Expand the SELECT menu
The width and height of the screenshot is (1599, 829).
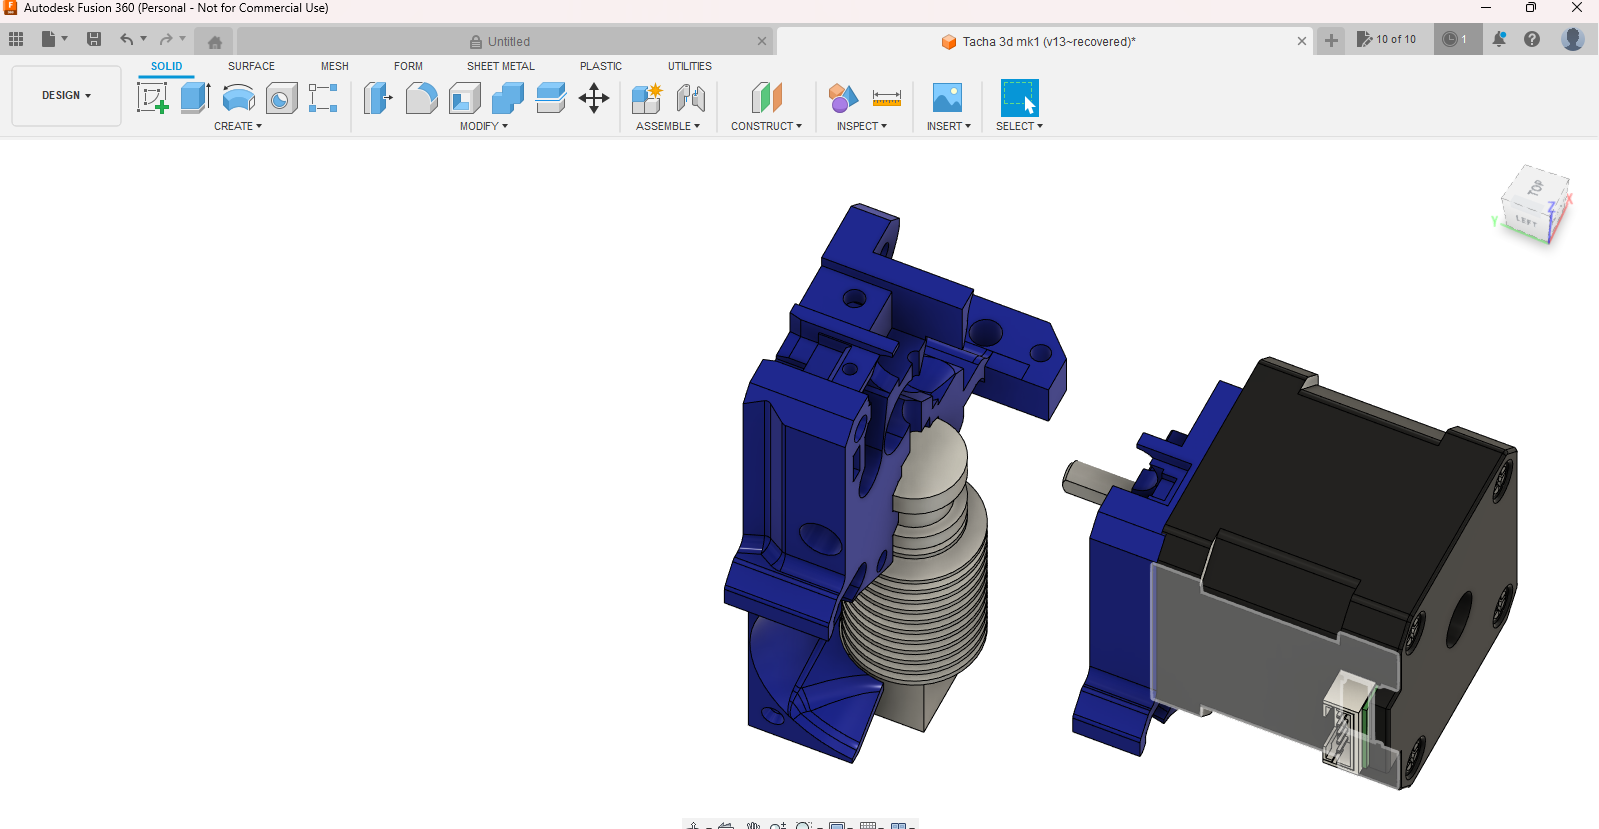[1019, 126]
